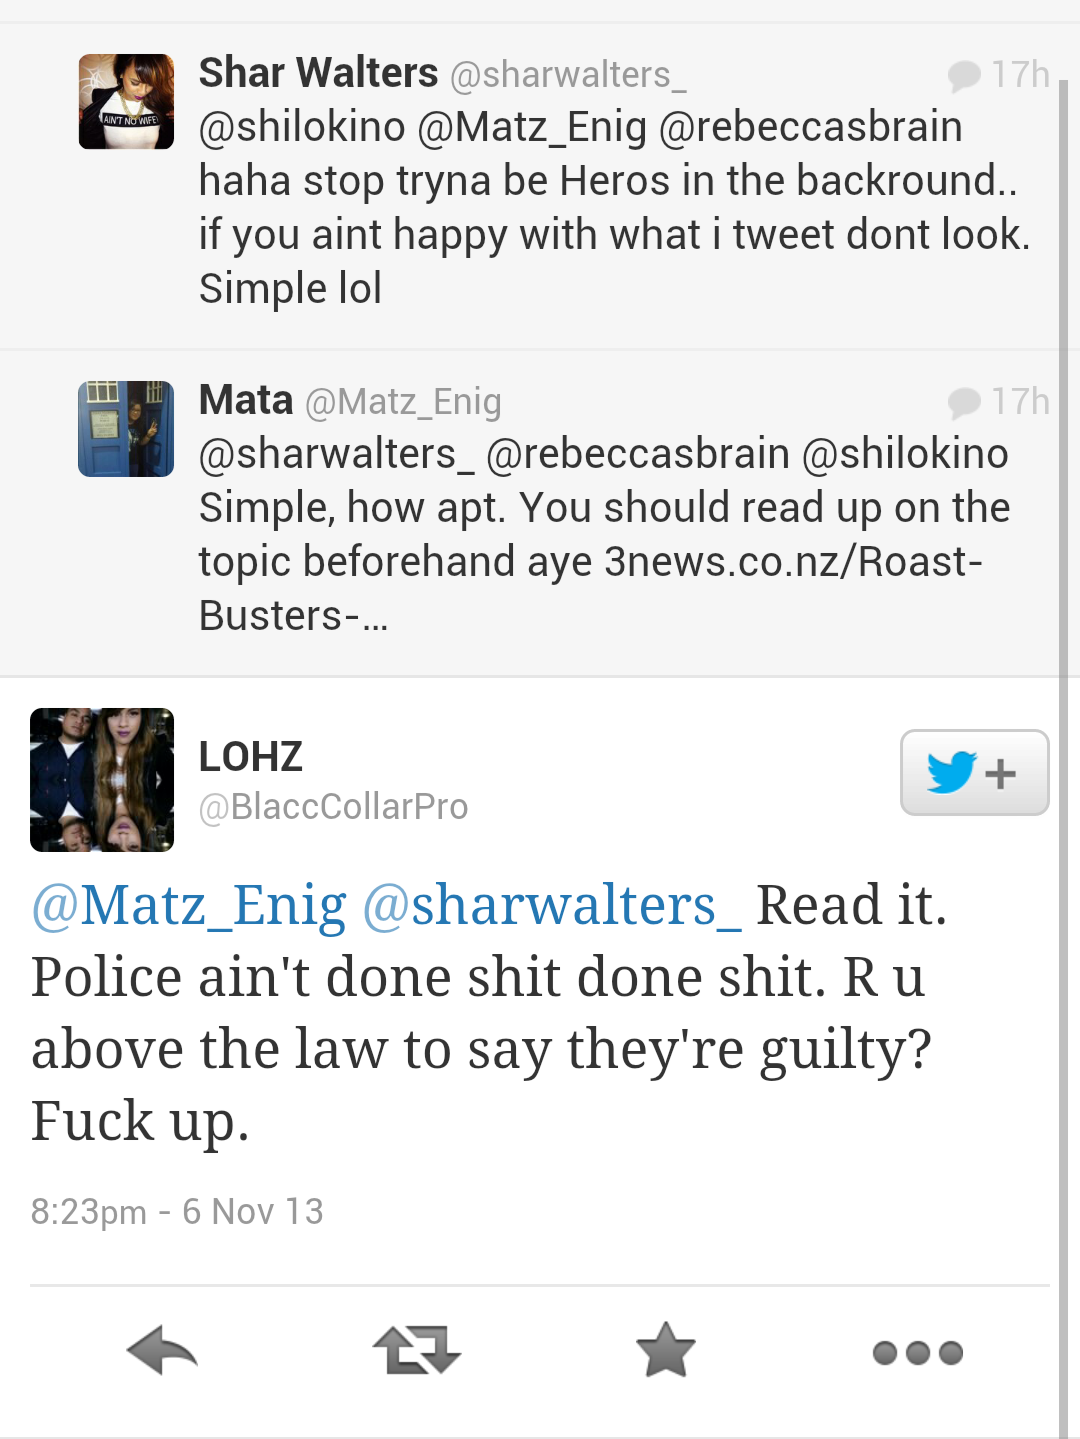Favorite the tweet with the star icon
This screenshot has height=1439, width=1080.
coord(666,1350)
